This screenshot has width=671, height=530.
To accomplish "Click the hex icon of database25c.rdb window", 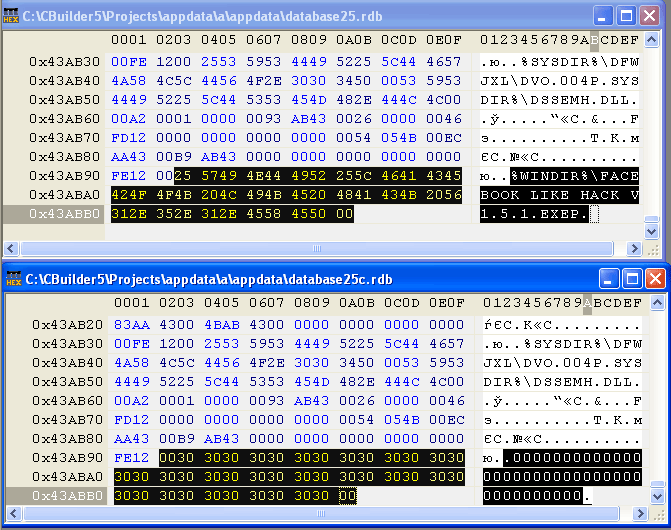I will click(13, 278).
